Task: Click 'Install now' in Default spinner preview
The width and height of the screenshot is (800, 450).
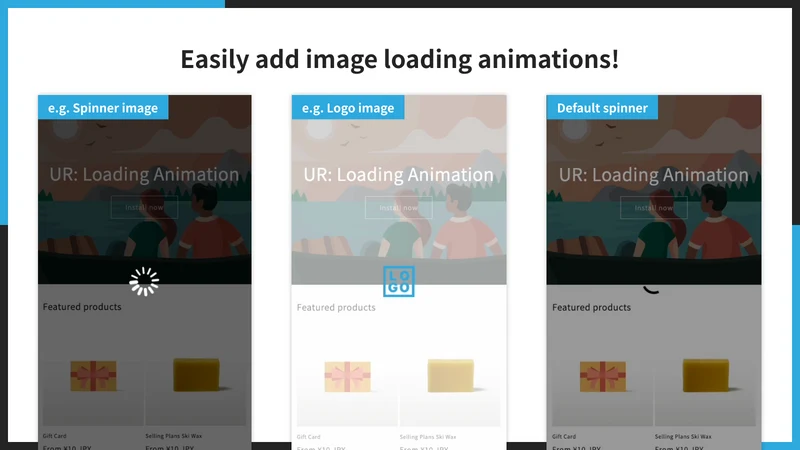Action: tap(654, 208)
